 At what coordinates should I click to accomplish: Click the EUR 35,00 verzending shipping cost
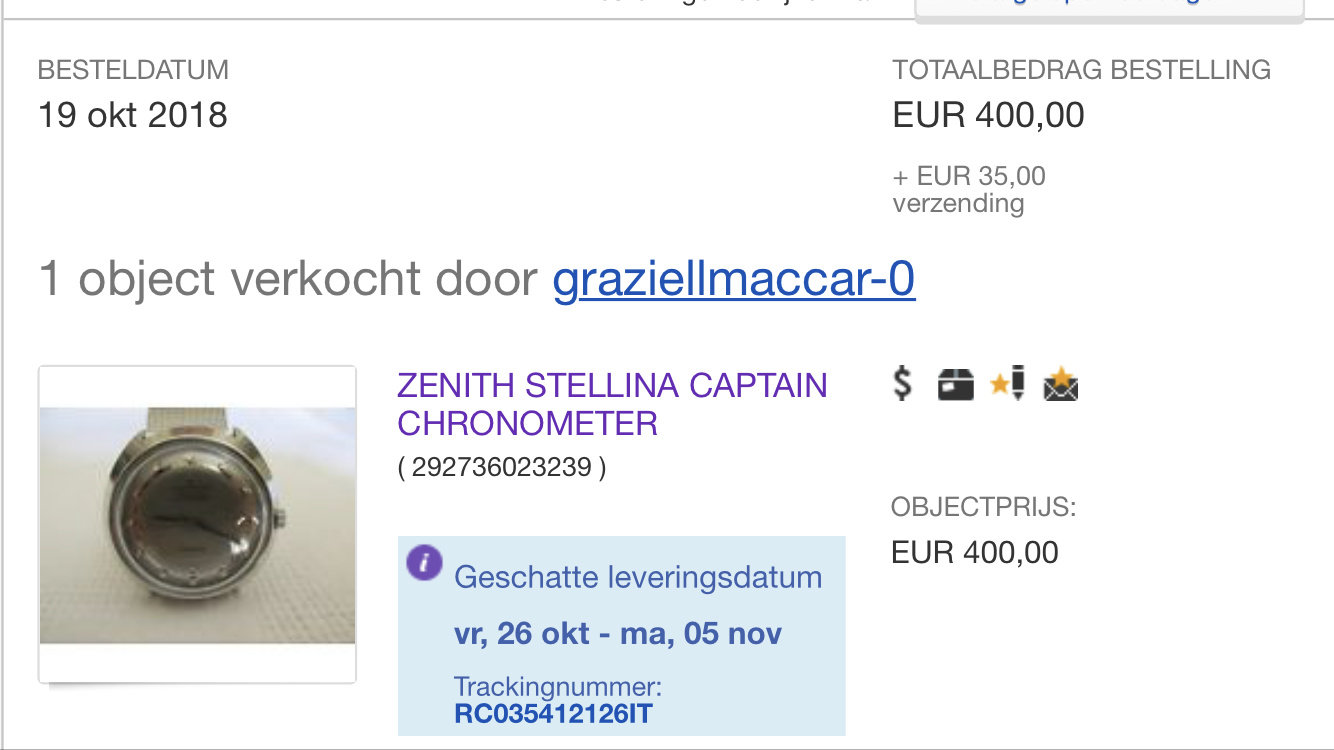[x=969, y=189]
